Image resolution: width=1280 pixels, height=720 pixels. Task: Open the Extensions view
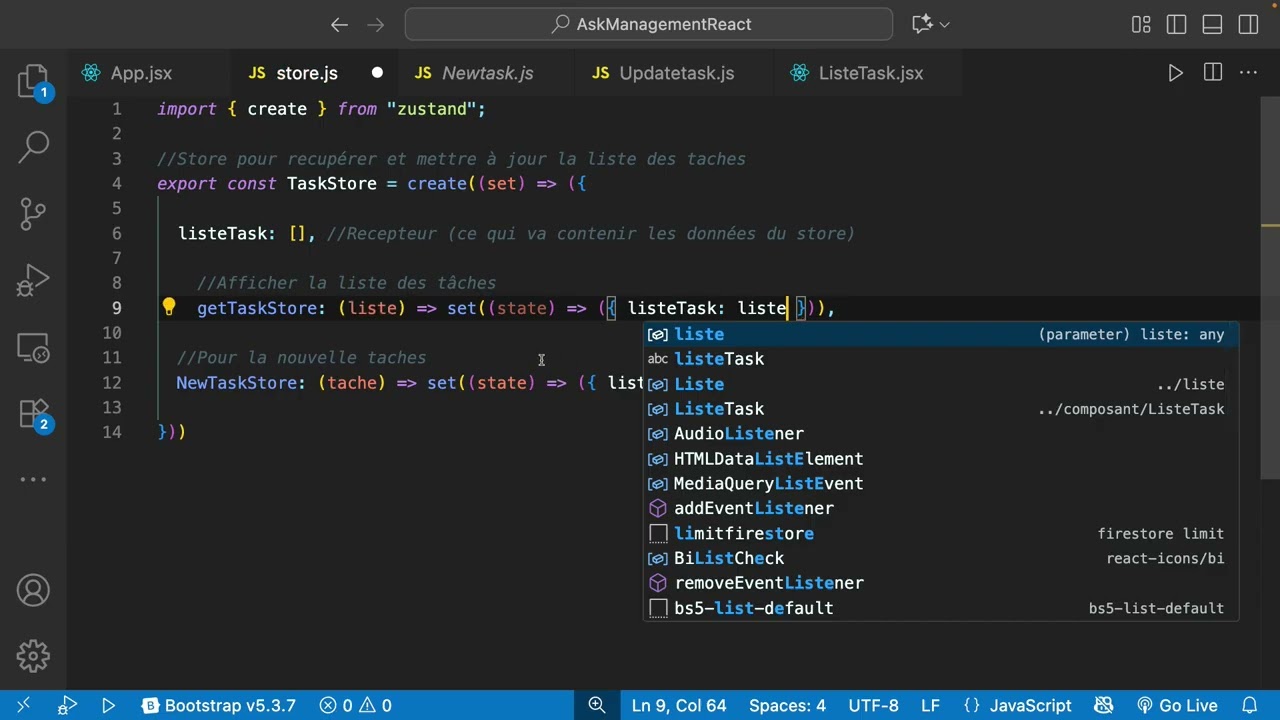33,413
